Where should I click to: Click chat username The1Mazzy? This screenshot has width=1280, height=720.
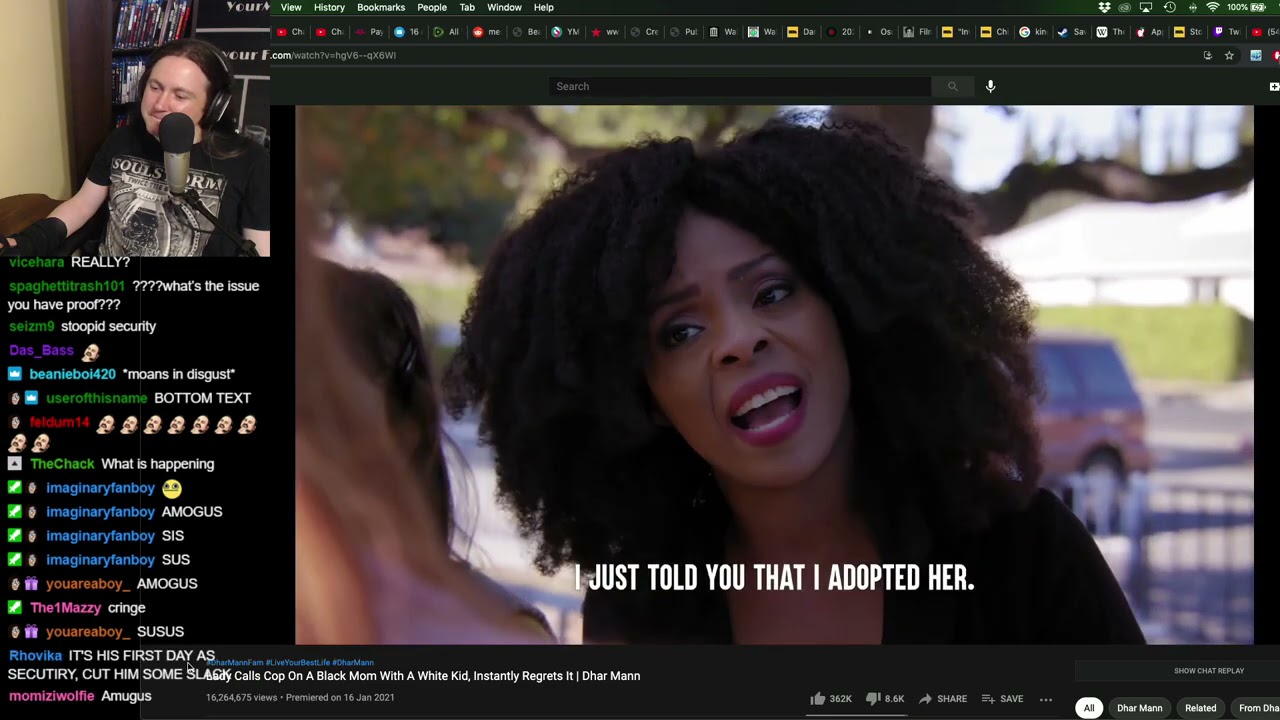66,608
